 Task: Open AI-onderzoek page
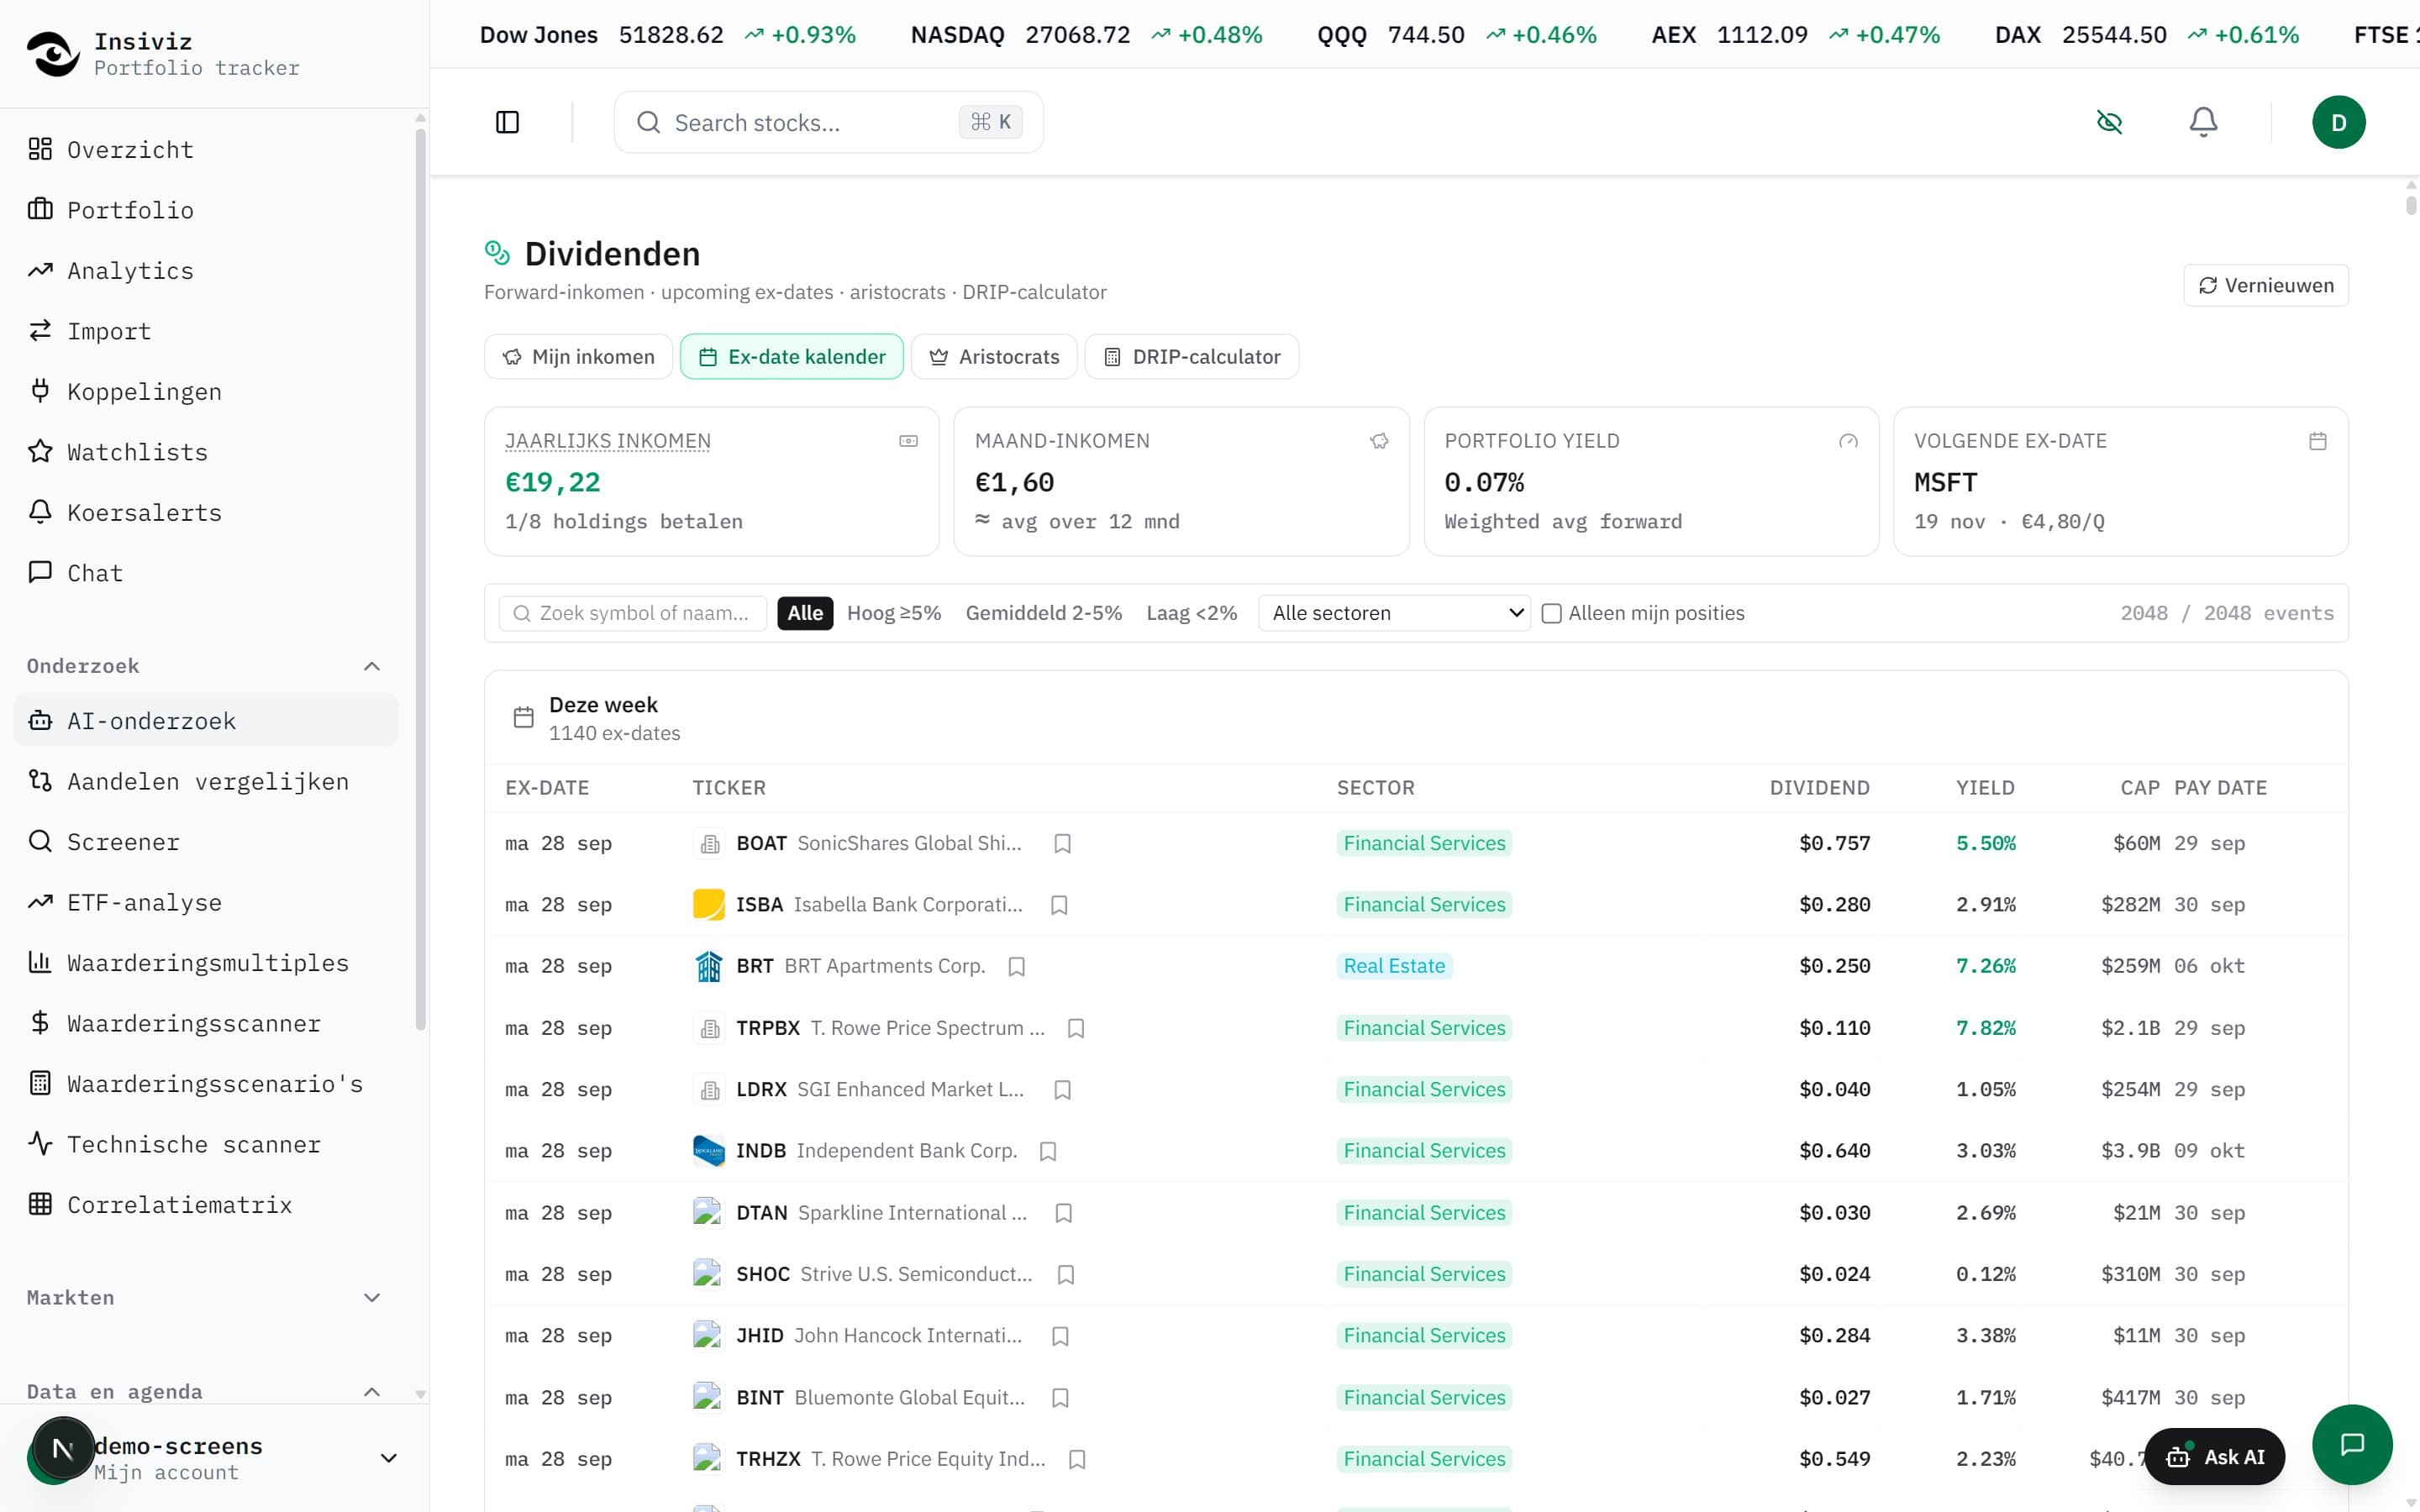click(206, 721)
